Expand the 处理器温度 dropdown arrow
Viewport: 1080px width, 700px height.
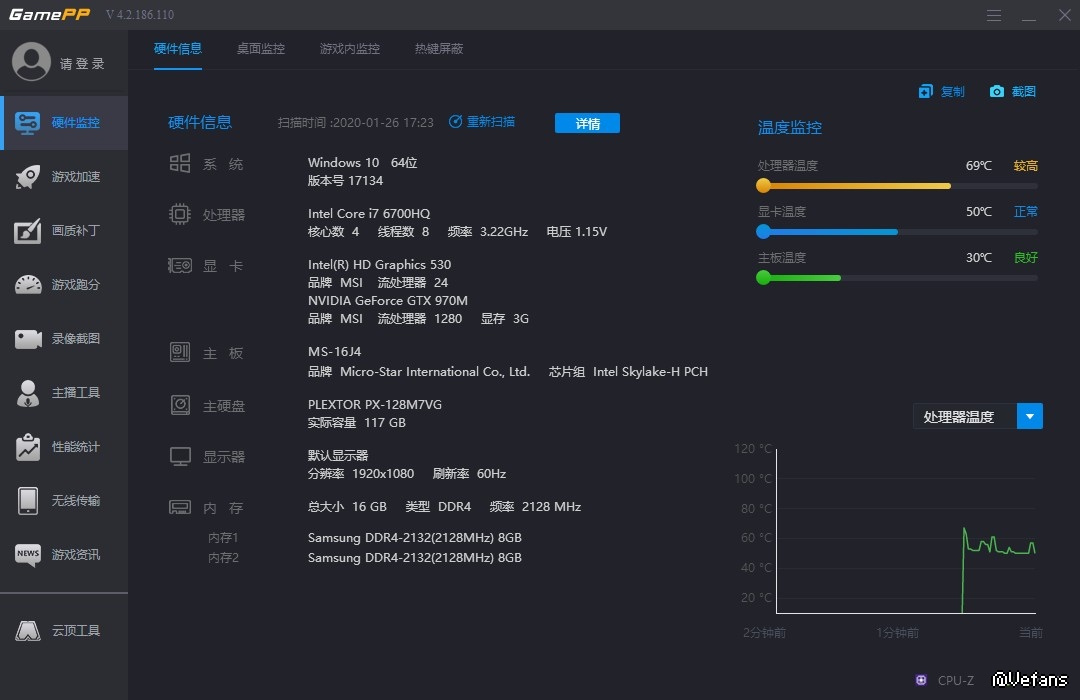coord(1030,416)
